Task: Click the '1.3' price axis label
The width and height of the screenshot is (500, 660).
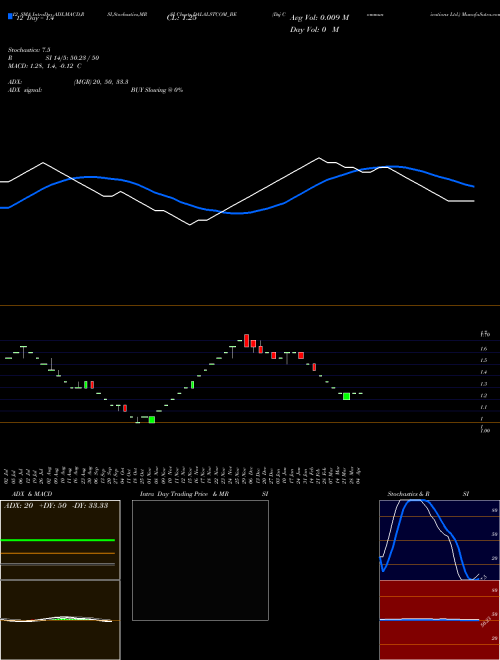Action: (x=484, y=384)
